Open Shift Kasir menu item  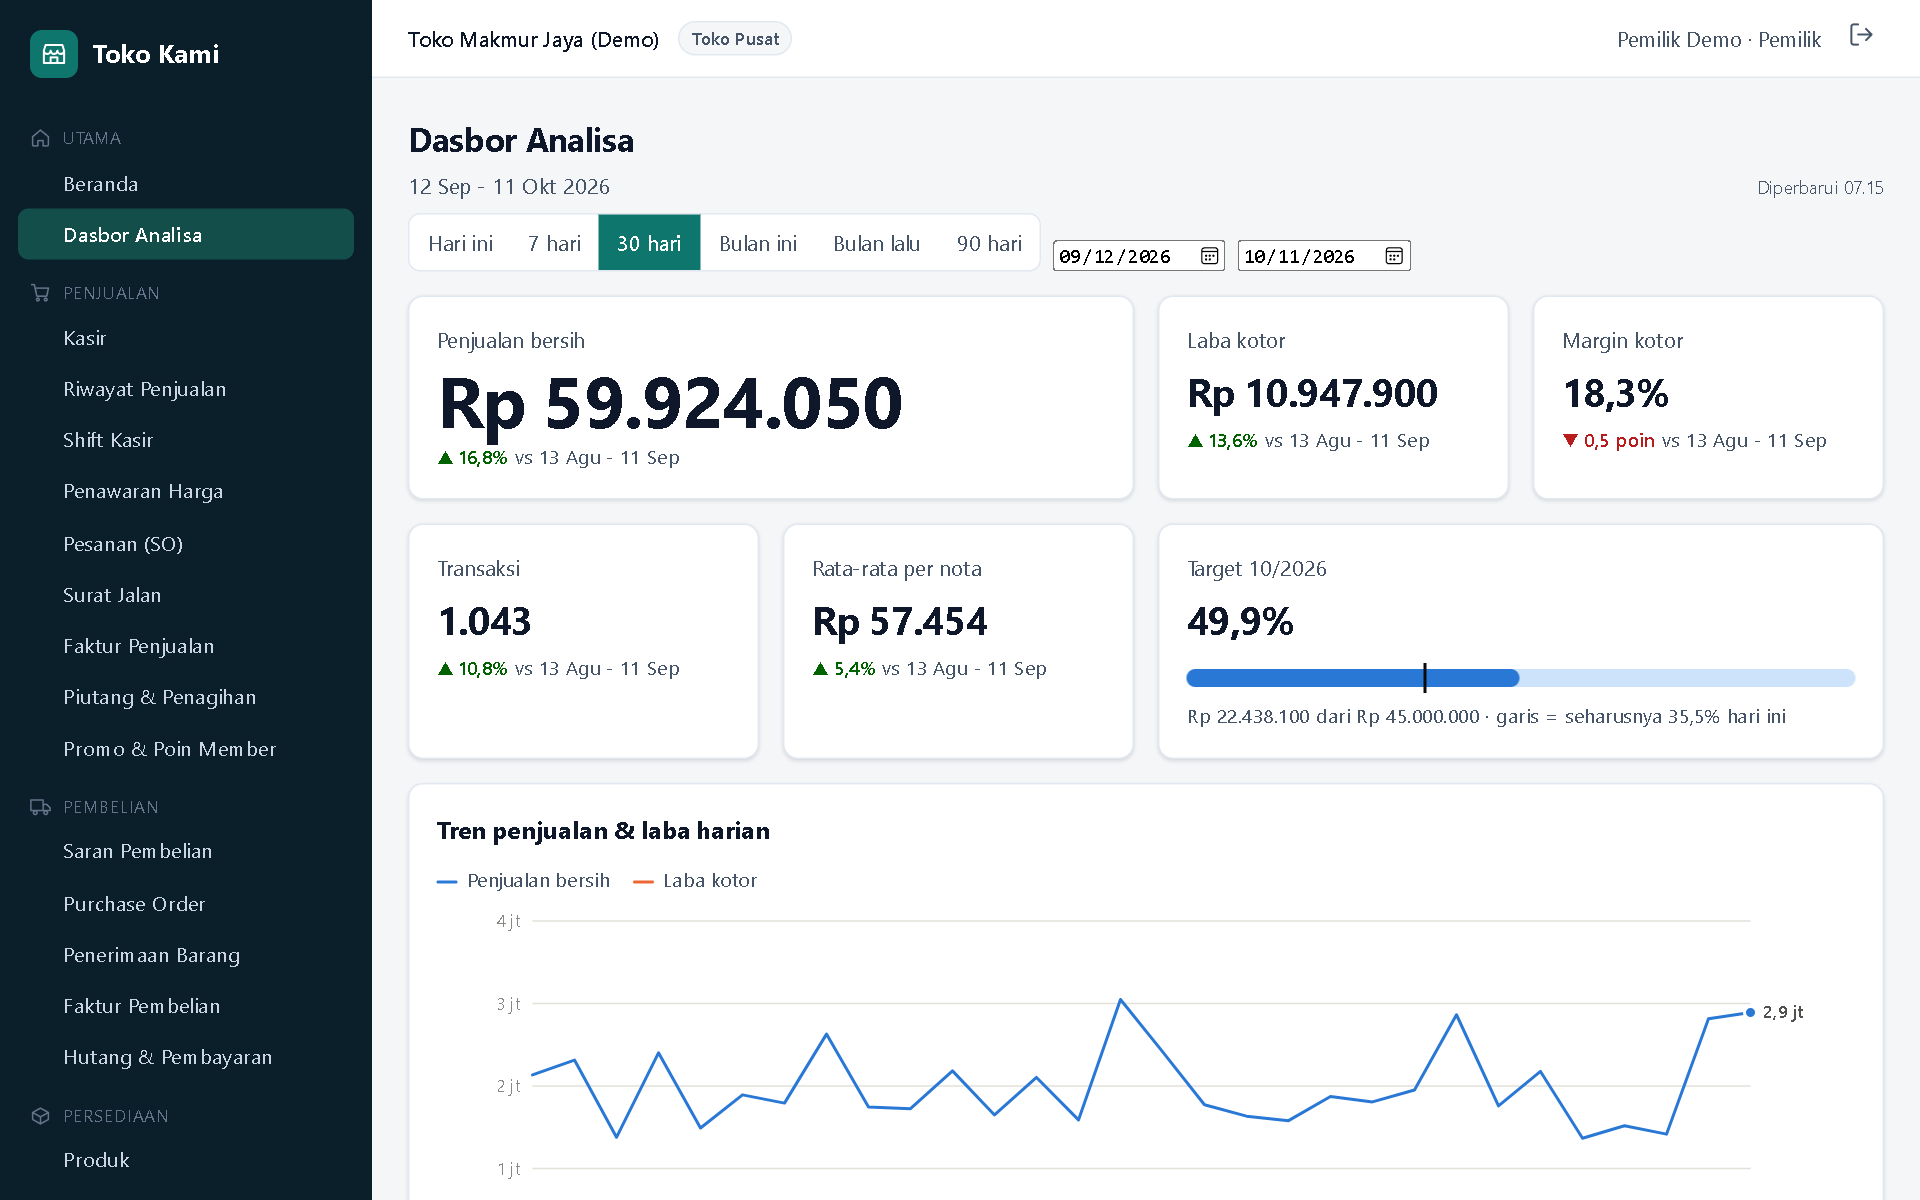point(186,440)
